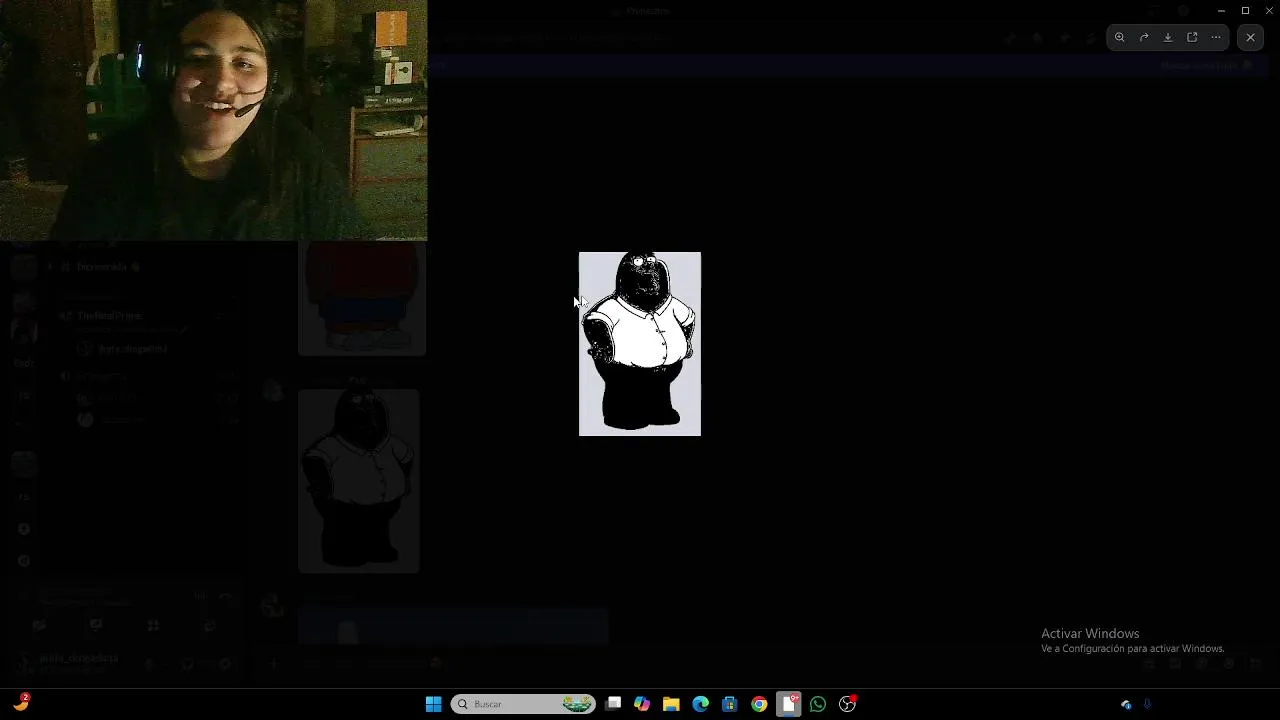Viewport: 1280px width, 720px height.
Task: Close the image preview overlay
Action: tap(1250, 37)
